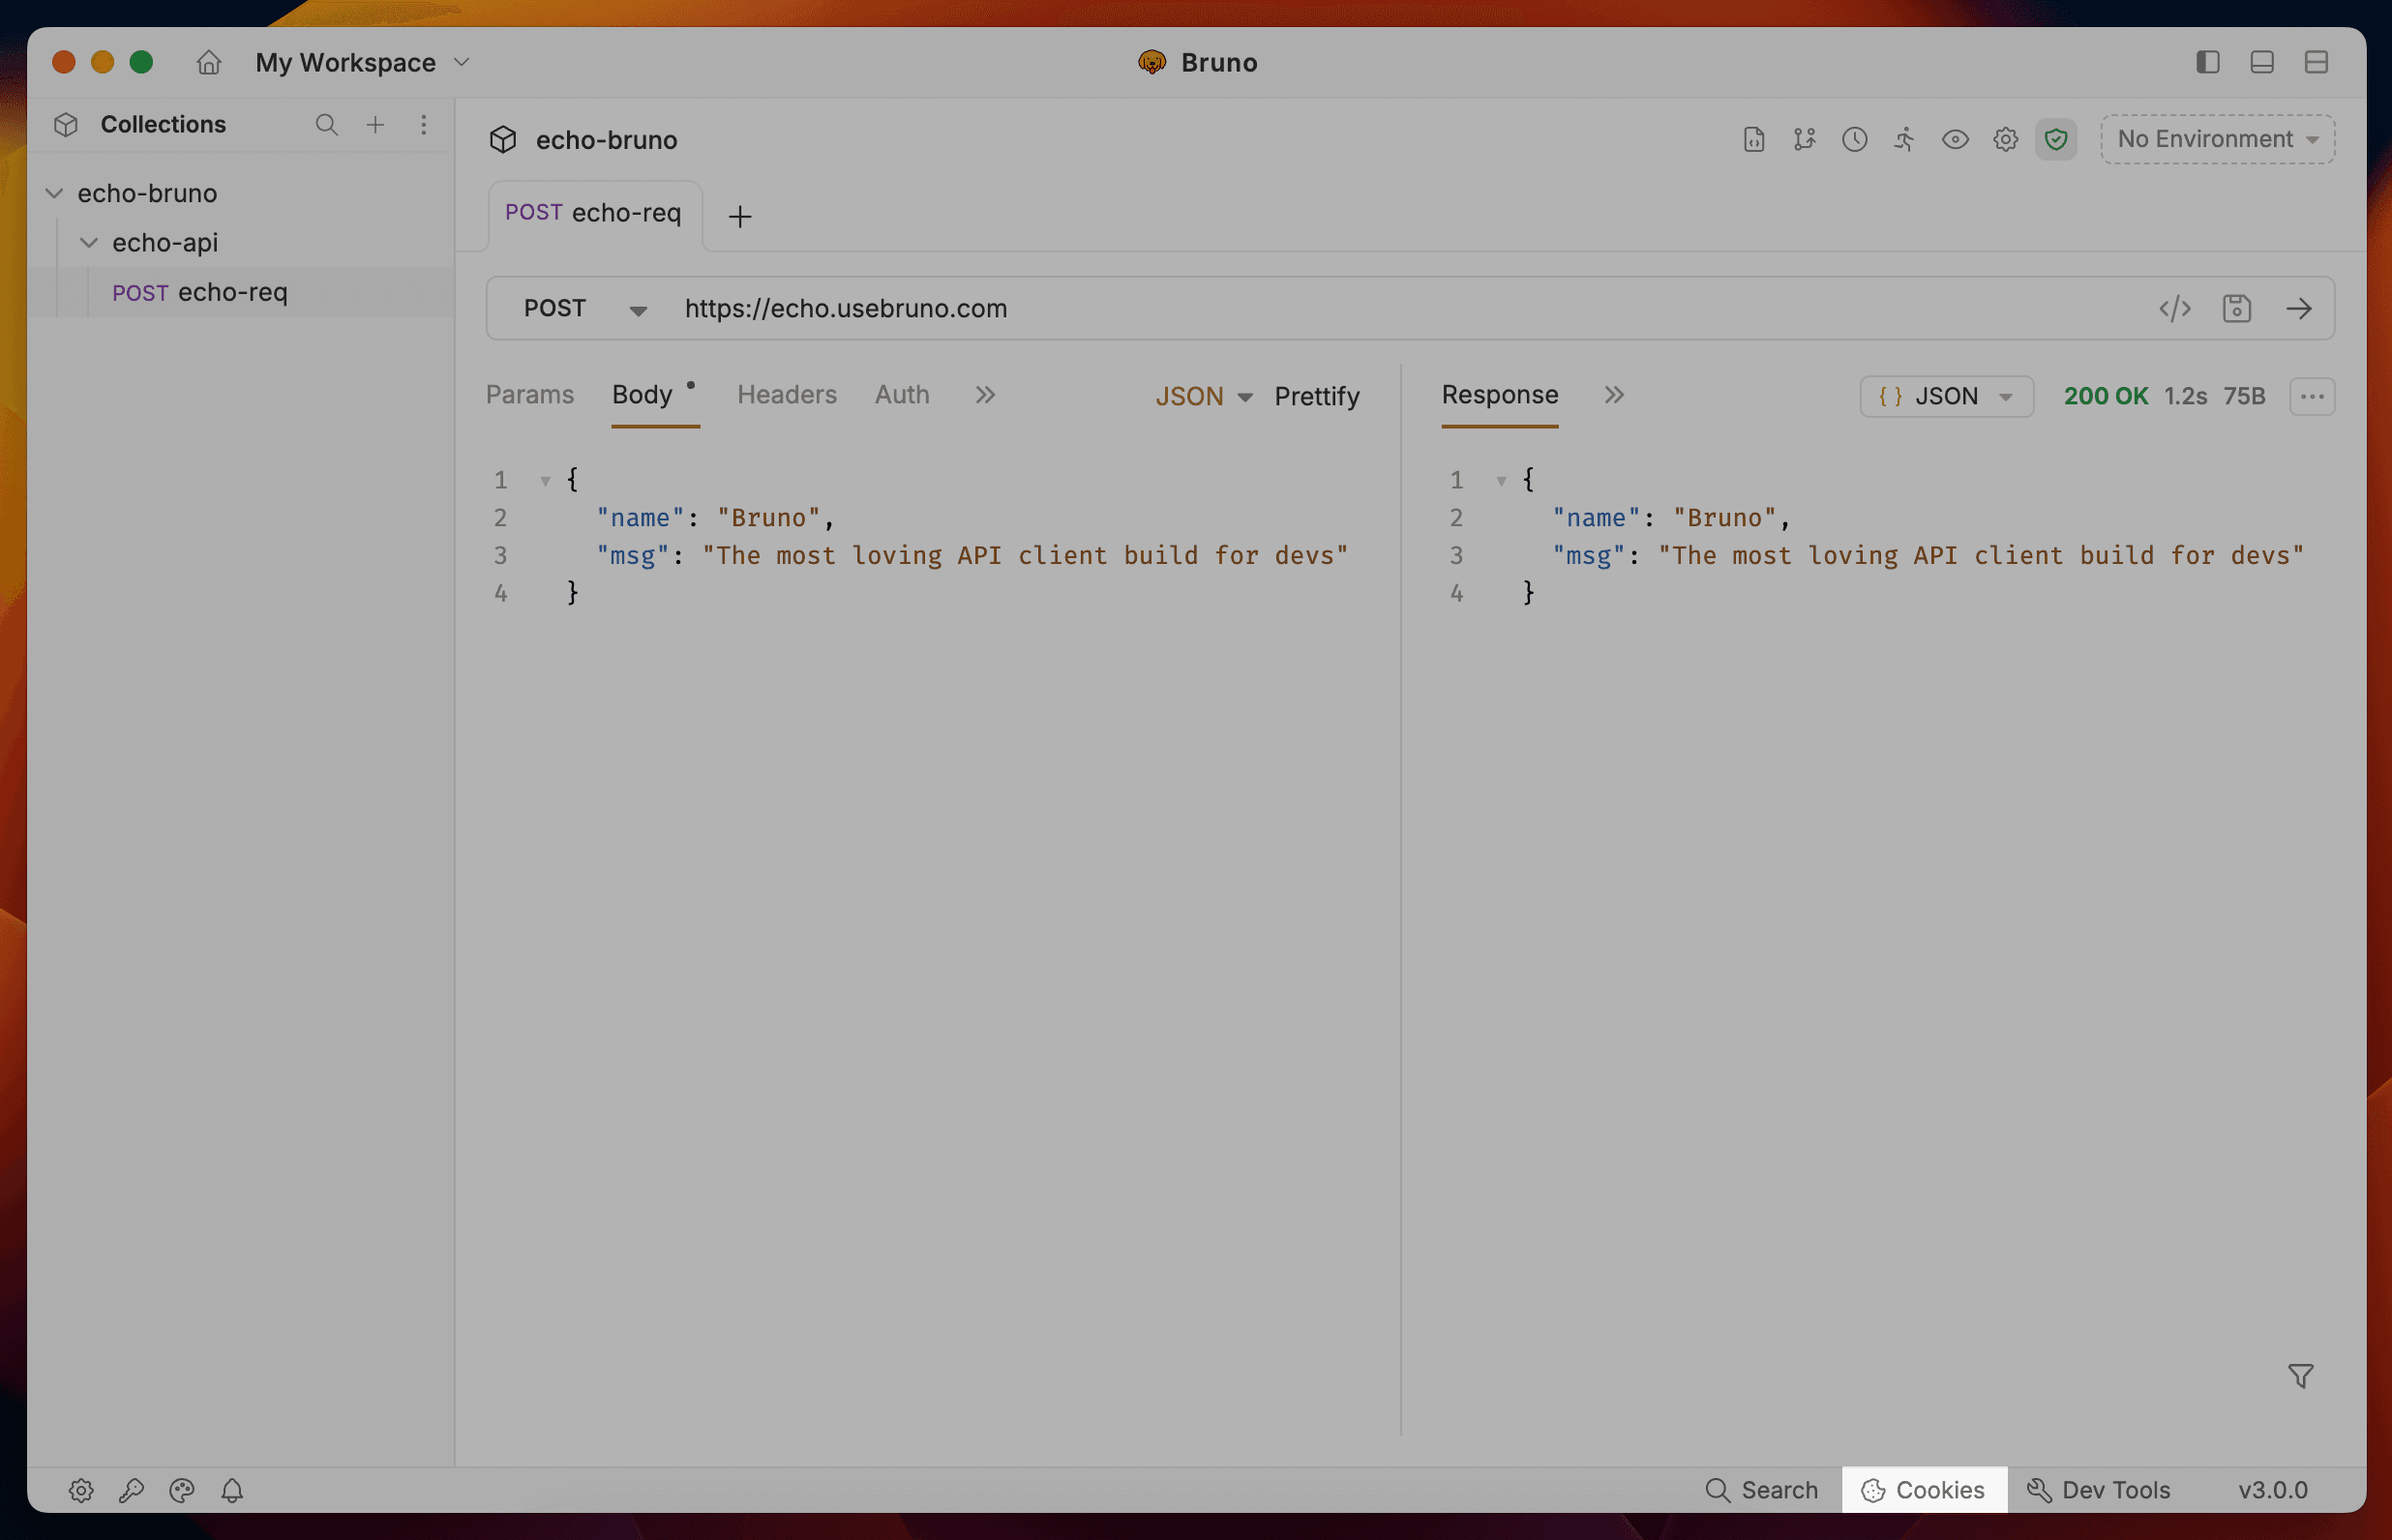Screen dimensions: 2392x1540
Task: Click the home icon in title bar
Action: coord(208,62)
